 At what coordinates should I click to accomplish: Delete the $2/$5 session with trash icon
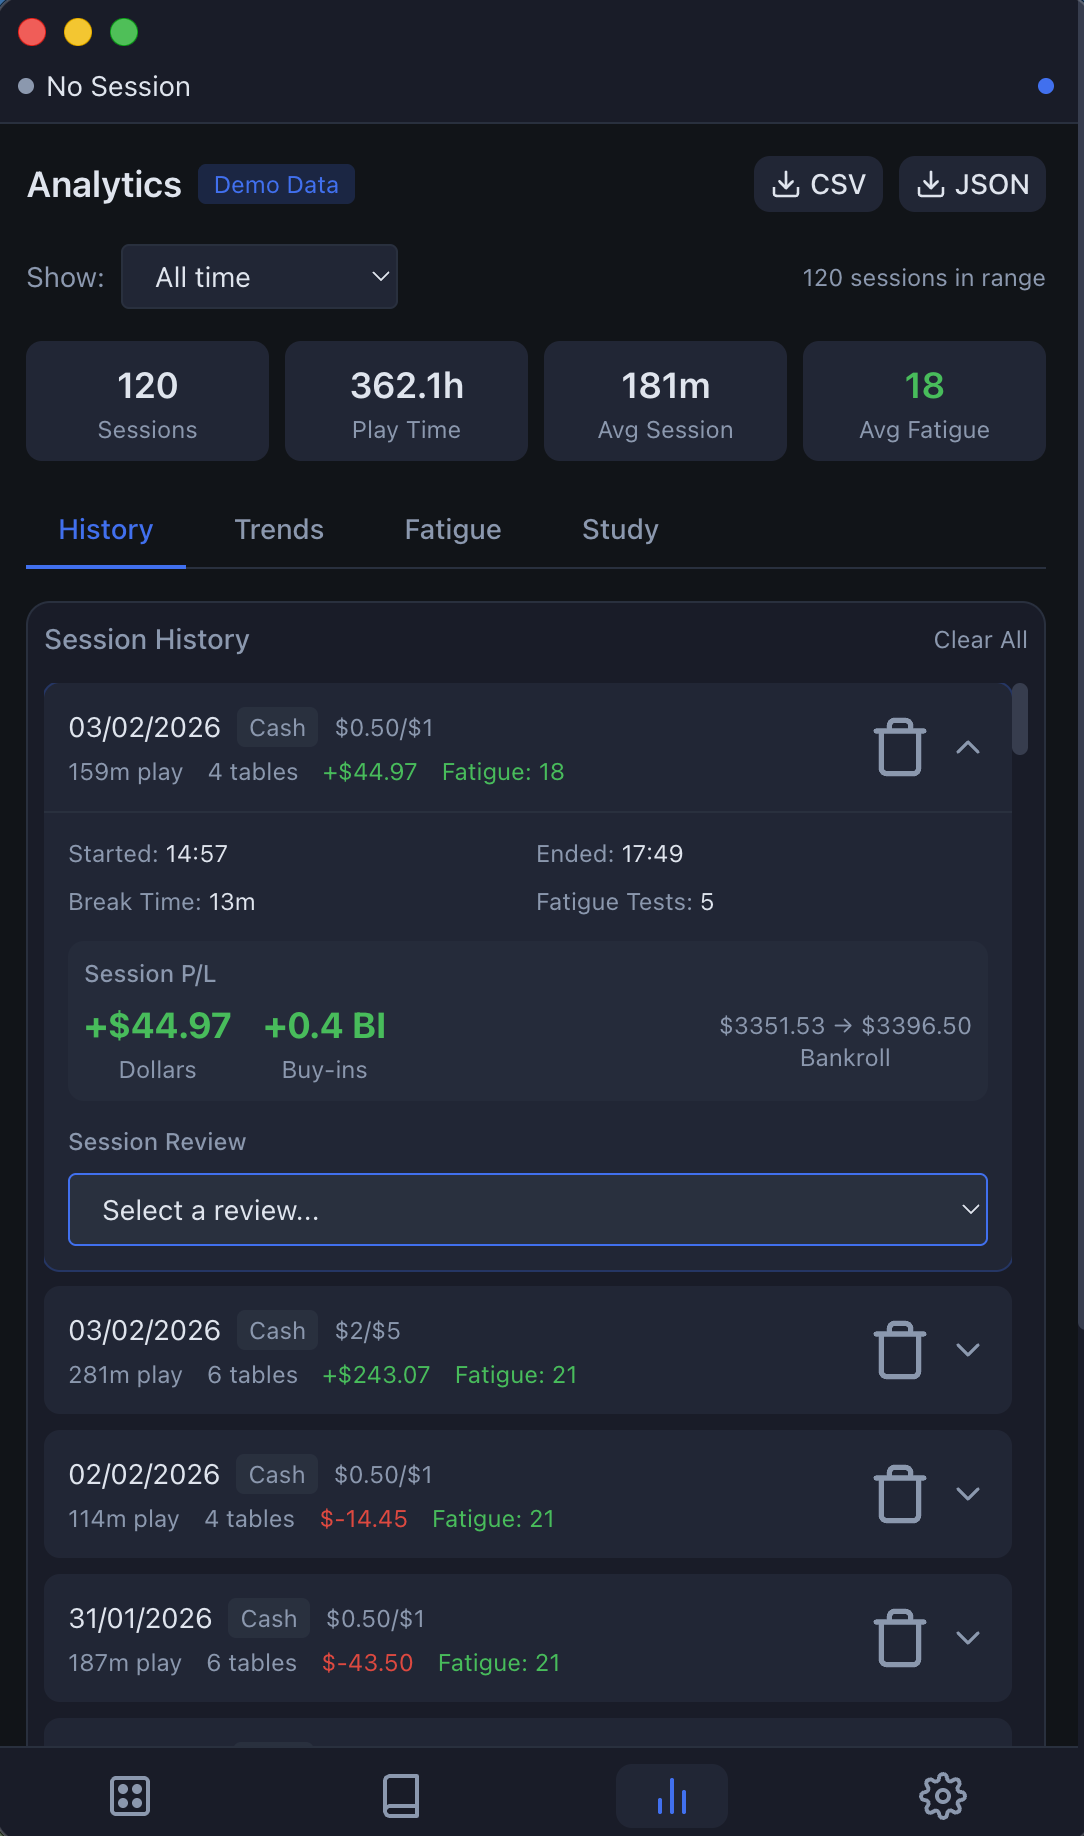coord(899,1351)
